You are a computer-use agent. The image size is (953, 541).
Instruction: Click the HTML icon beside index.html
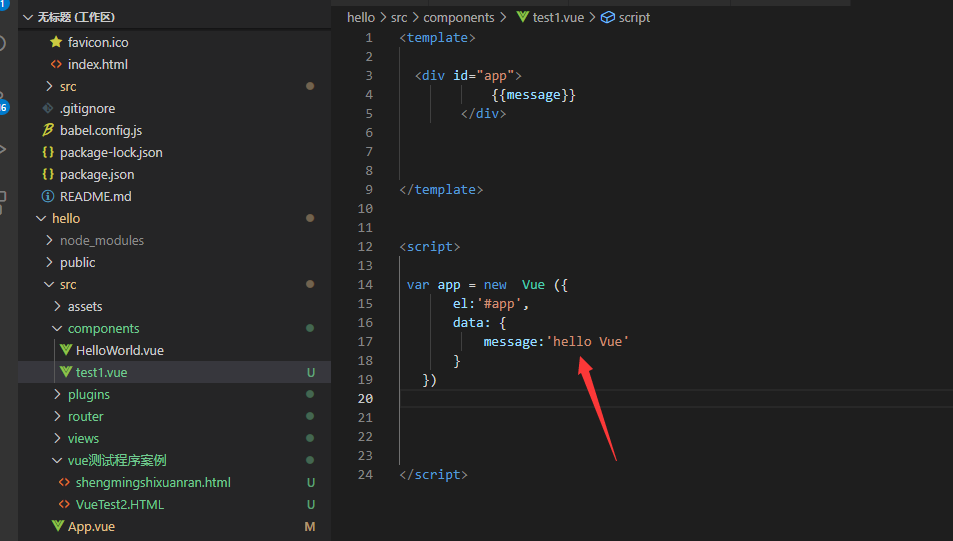[x=56, y=64]
